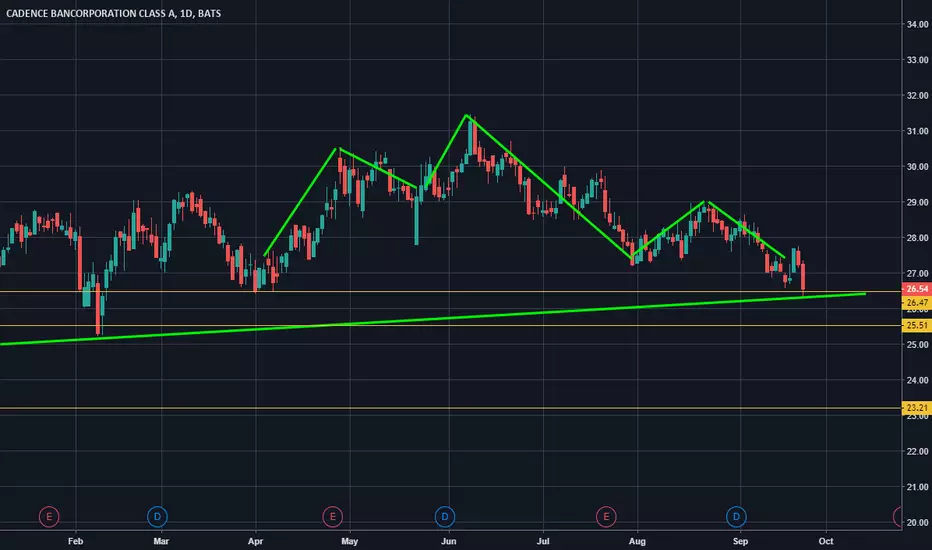The height and width of the screenshot is (550, 932).
Task: Select the long green rising support trendline
Action: click(x=433, y=319)
